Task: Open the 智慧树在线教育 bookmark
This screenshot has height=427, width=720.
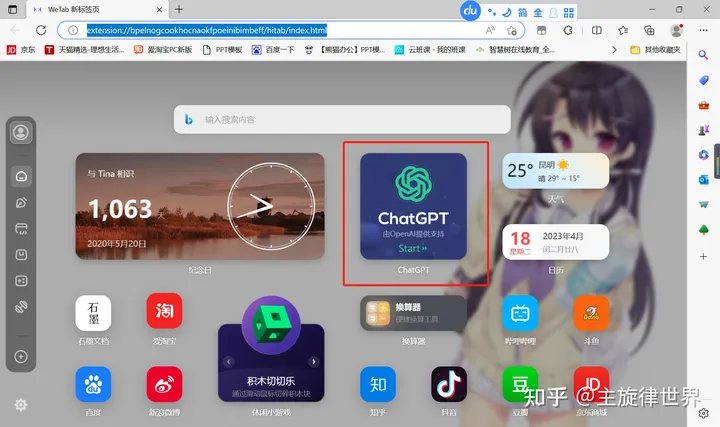Action: pyautogui.click(x=515, y=50)
